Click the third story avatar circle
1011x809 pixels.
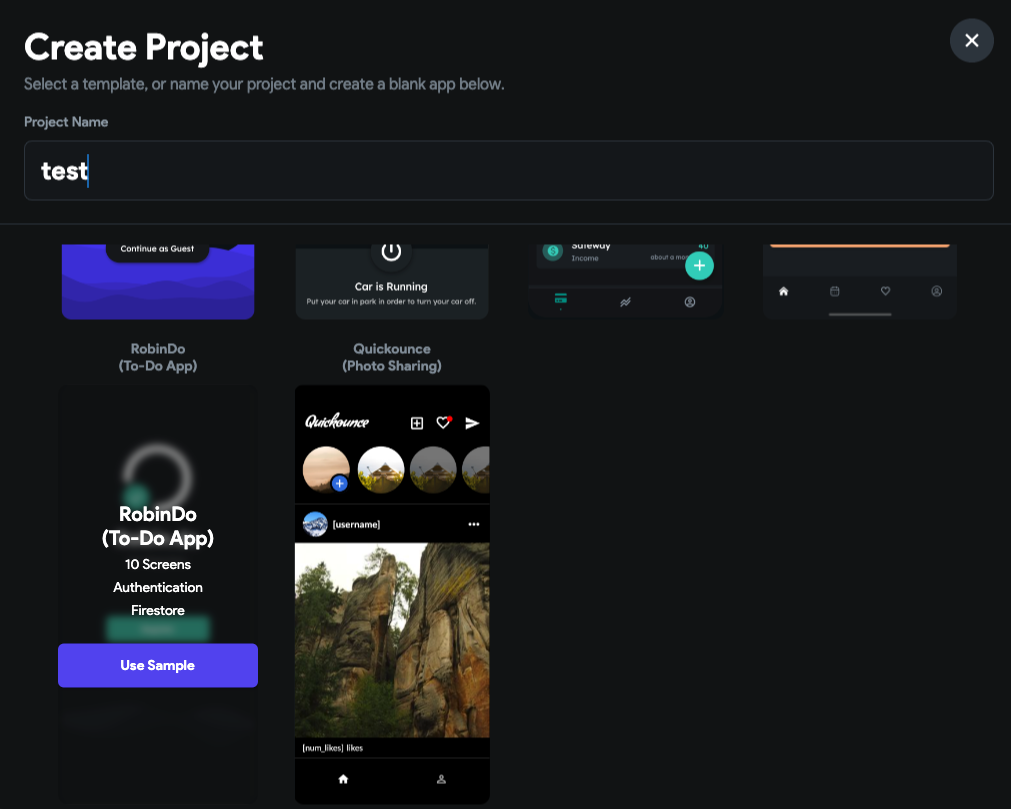[x=433, y=470]
